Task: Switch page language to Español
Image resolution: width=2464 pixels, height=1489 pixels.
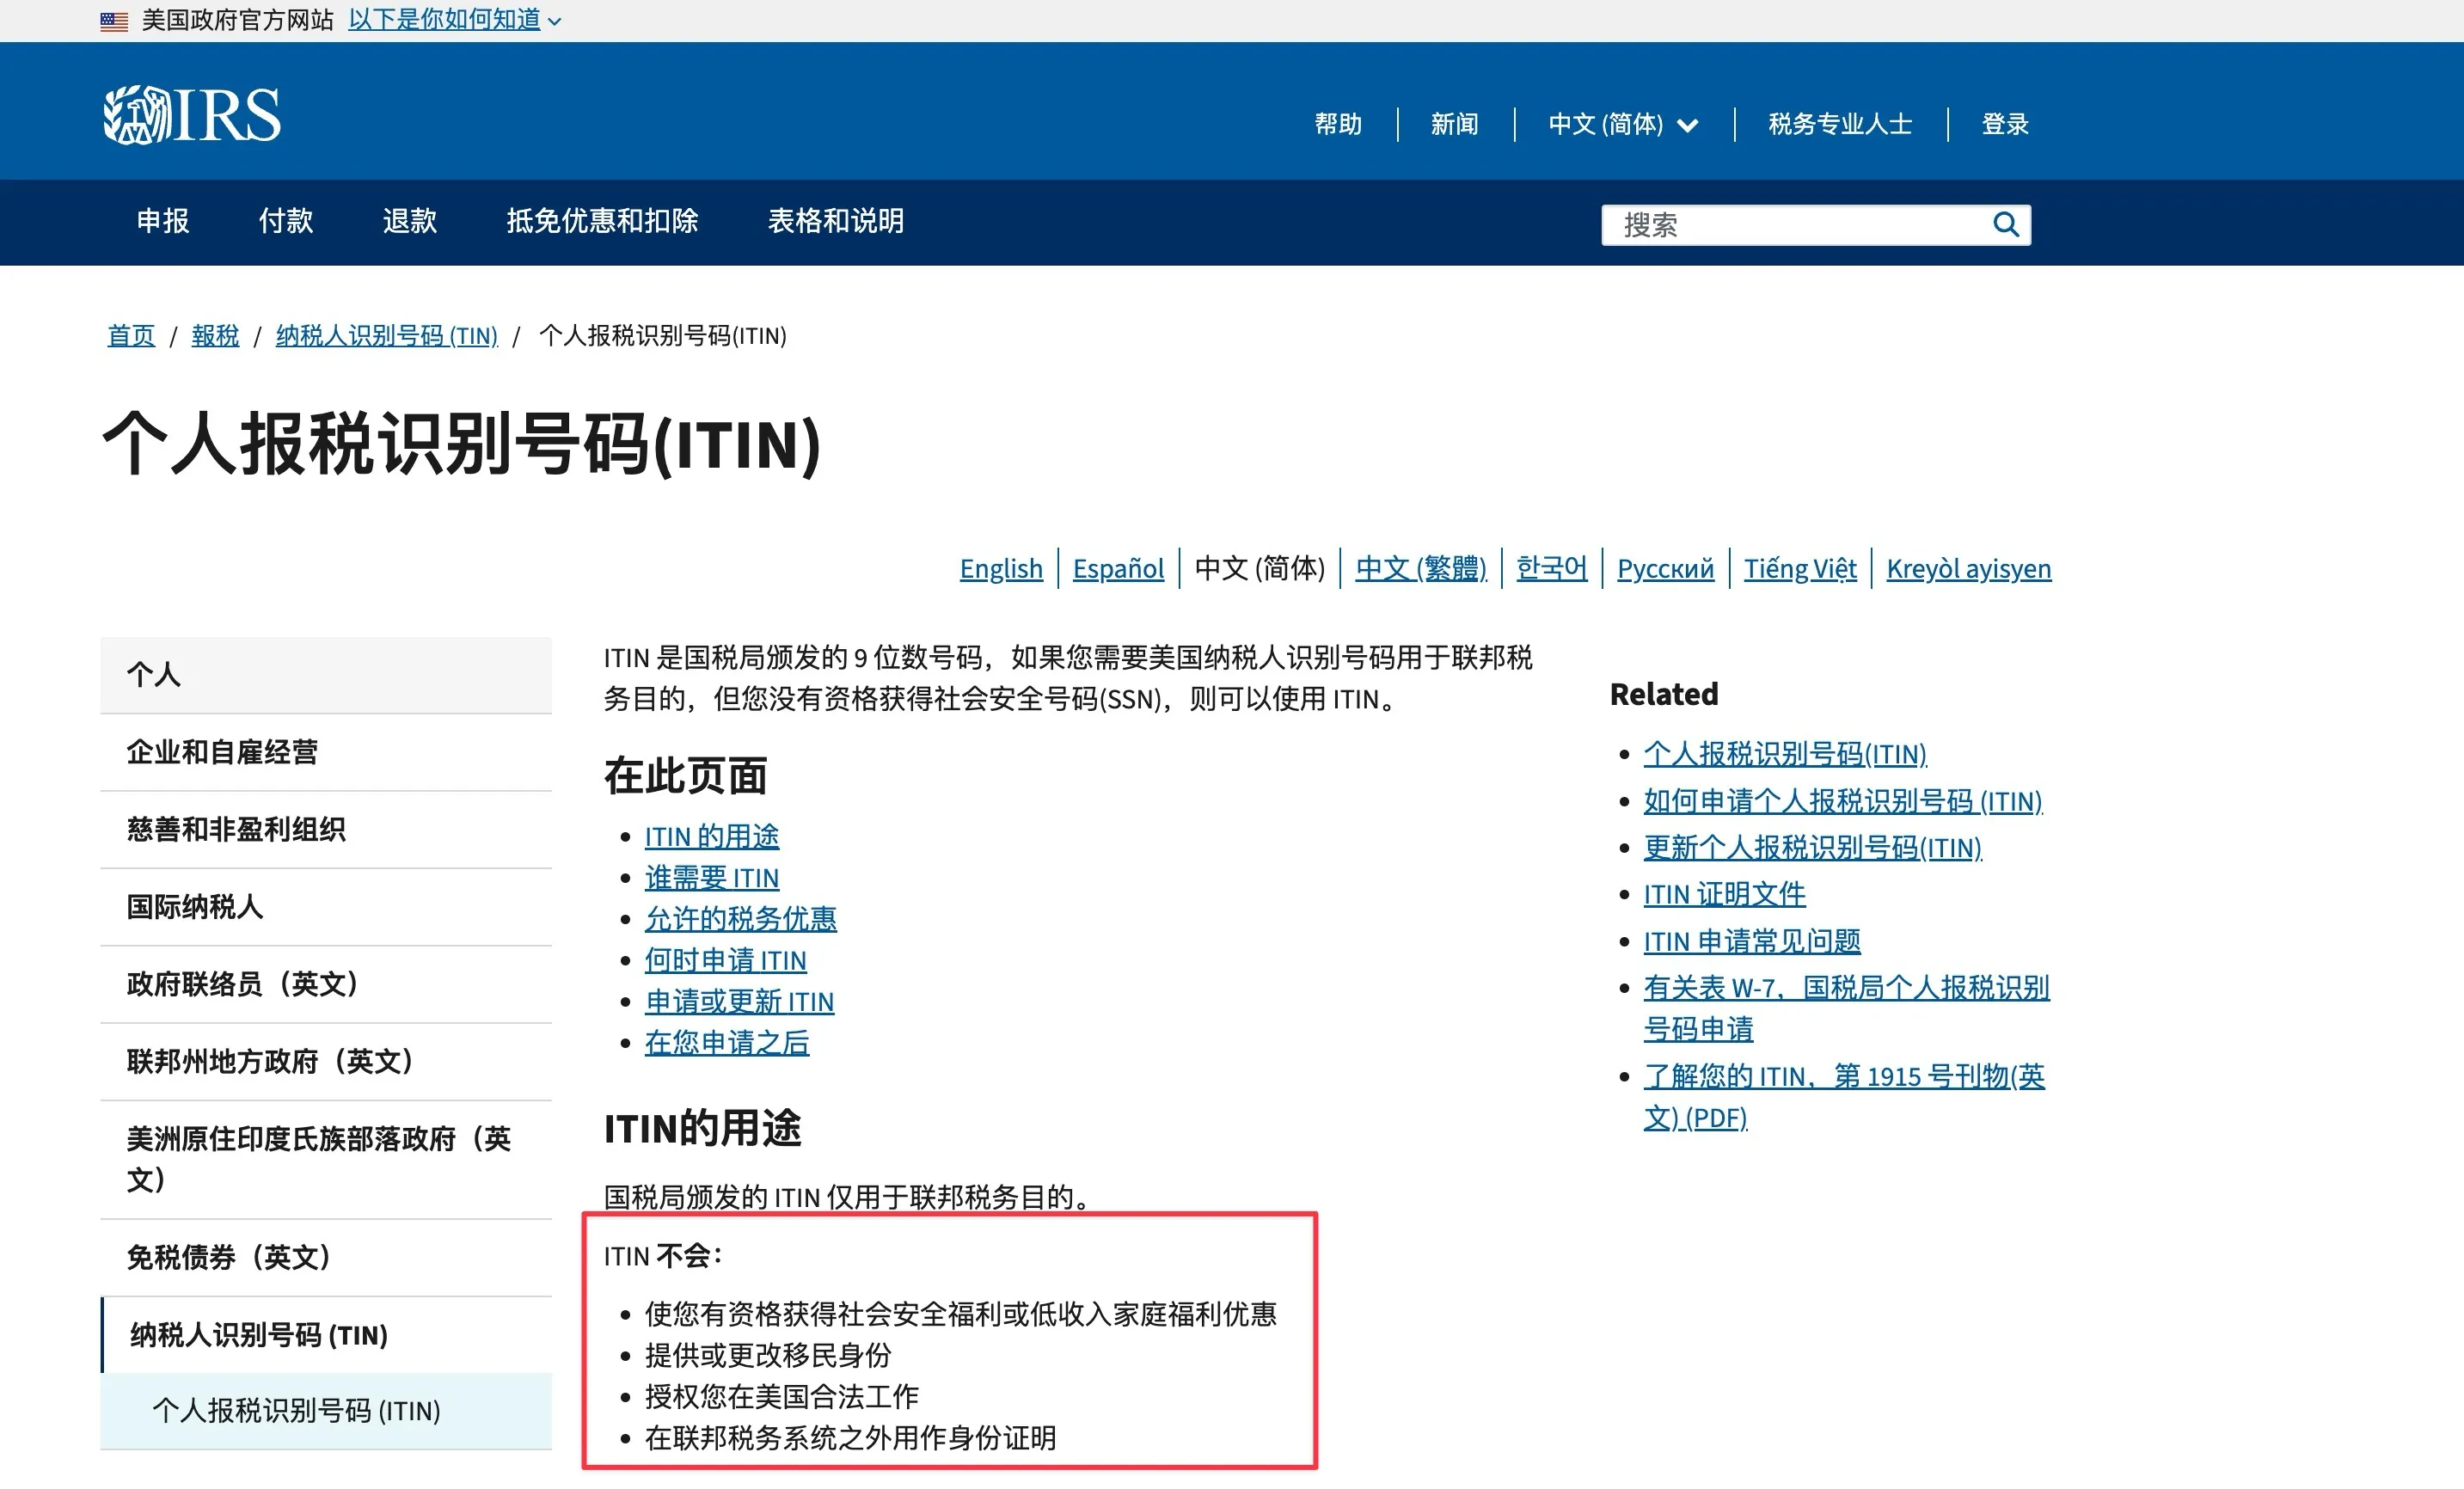Action: click(x=1118, y=569)
